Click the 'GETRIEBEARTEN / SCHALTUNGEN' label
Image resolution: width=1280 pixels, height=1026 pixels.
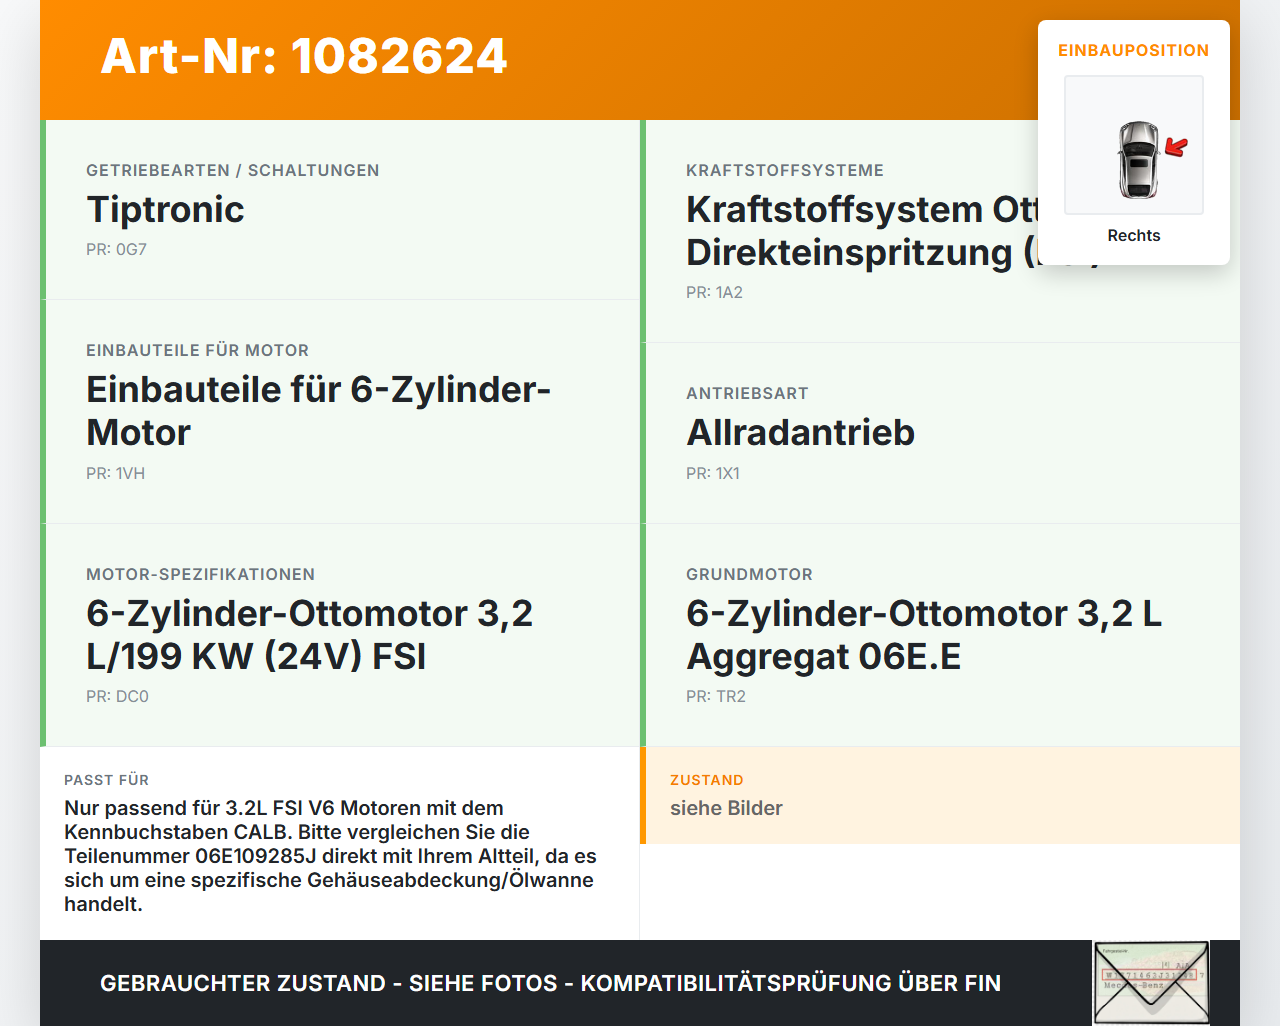coord(233,170)
